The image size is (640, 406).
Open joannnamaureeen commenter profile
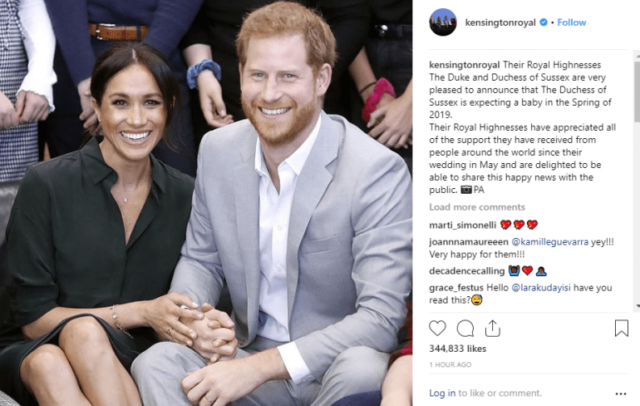pos(469,242)
